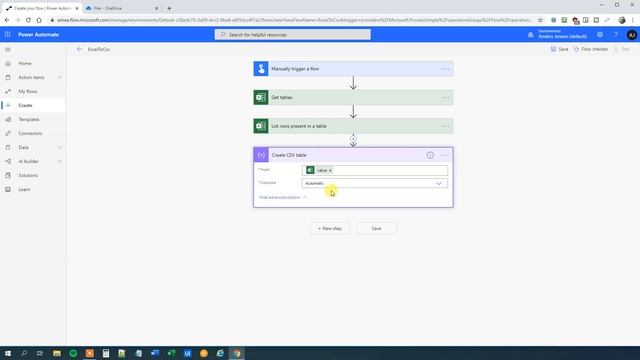Open File Explorer from the taskbar
640x360 pixels.
(57, 353)
